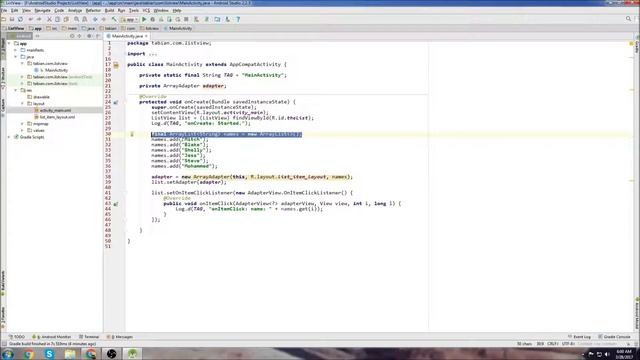Screen dimensions: 640x360
Task: Click the Android Studio taskbar icon
Action: click(x=132, y=354)
